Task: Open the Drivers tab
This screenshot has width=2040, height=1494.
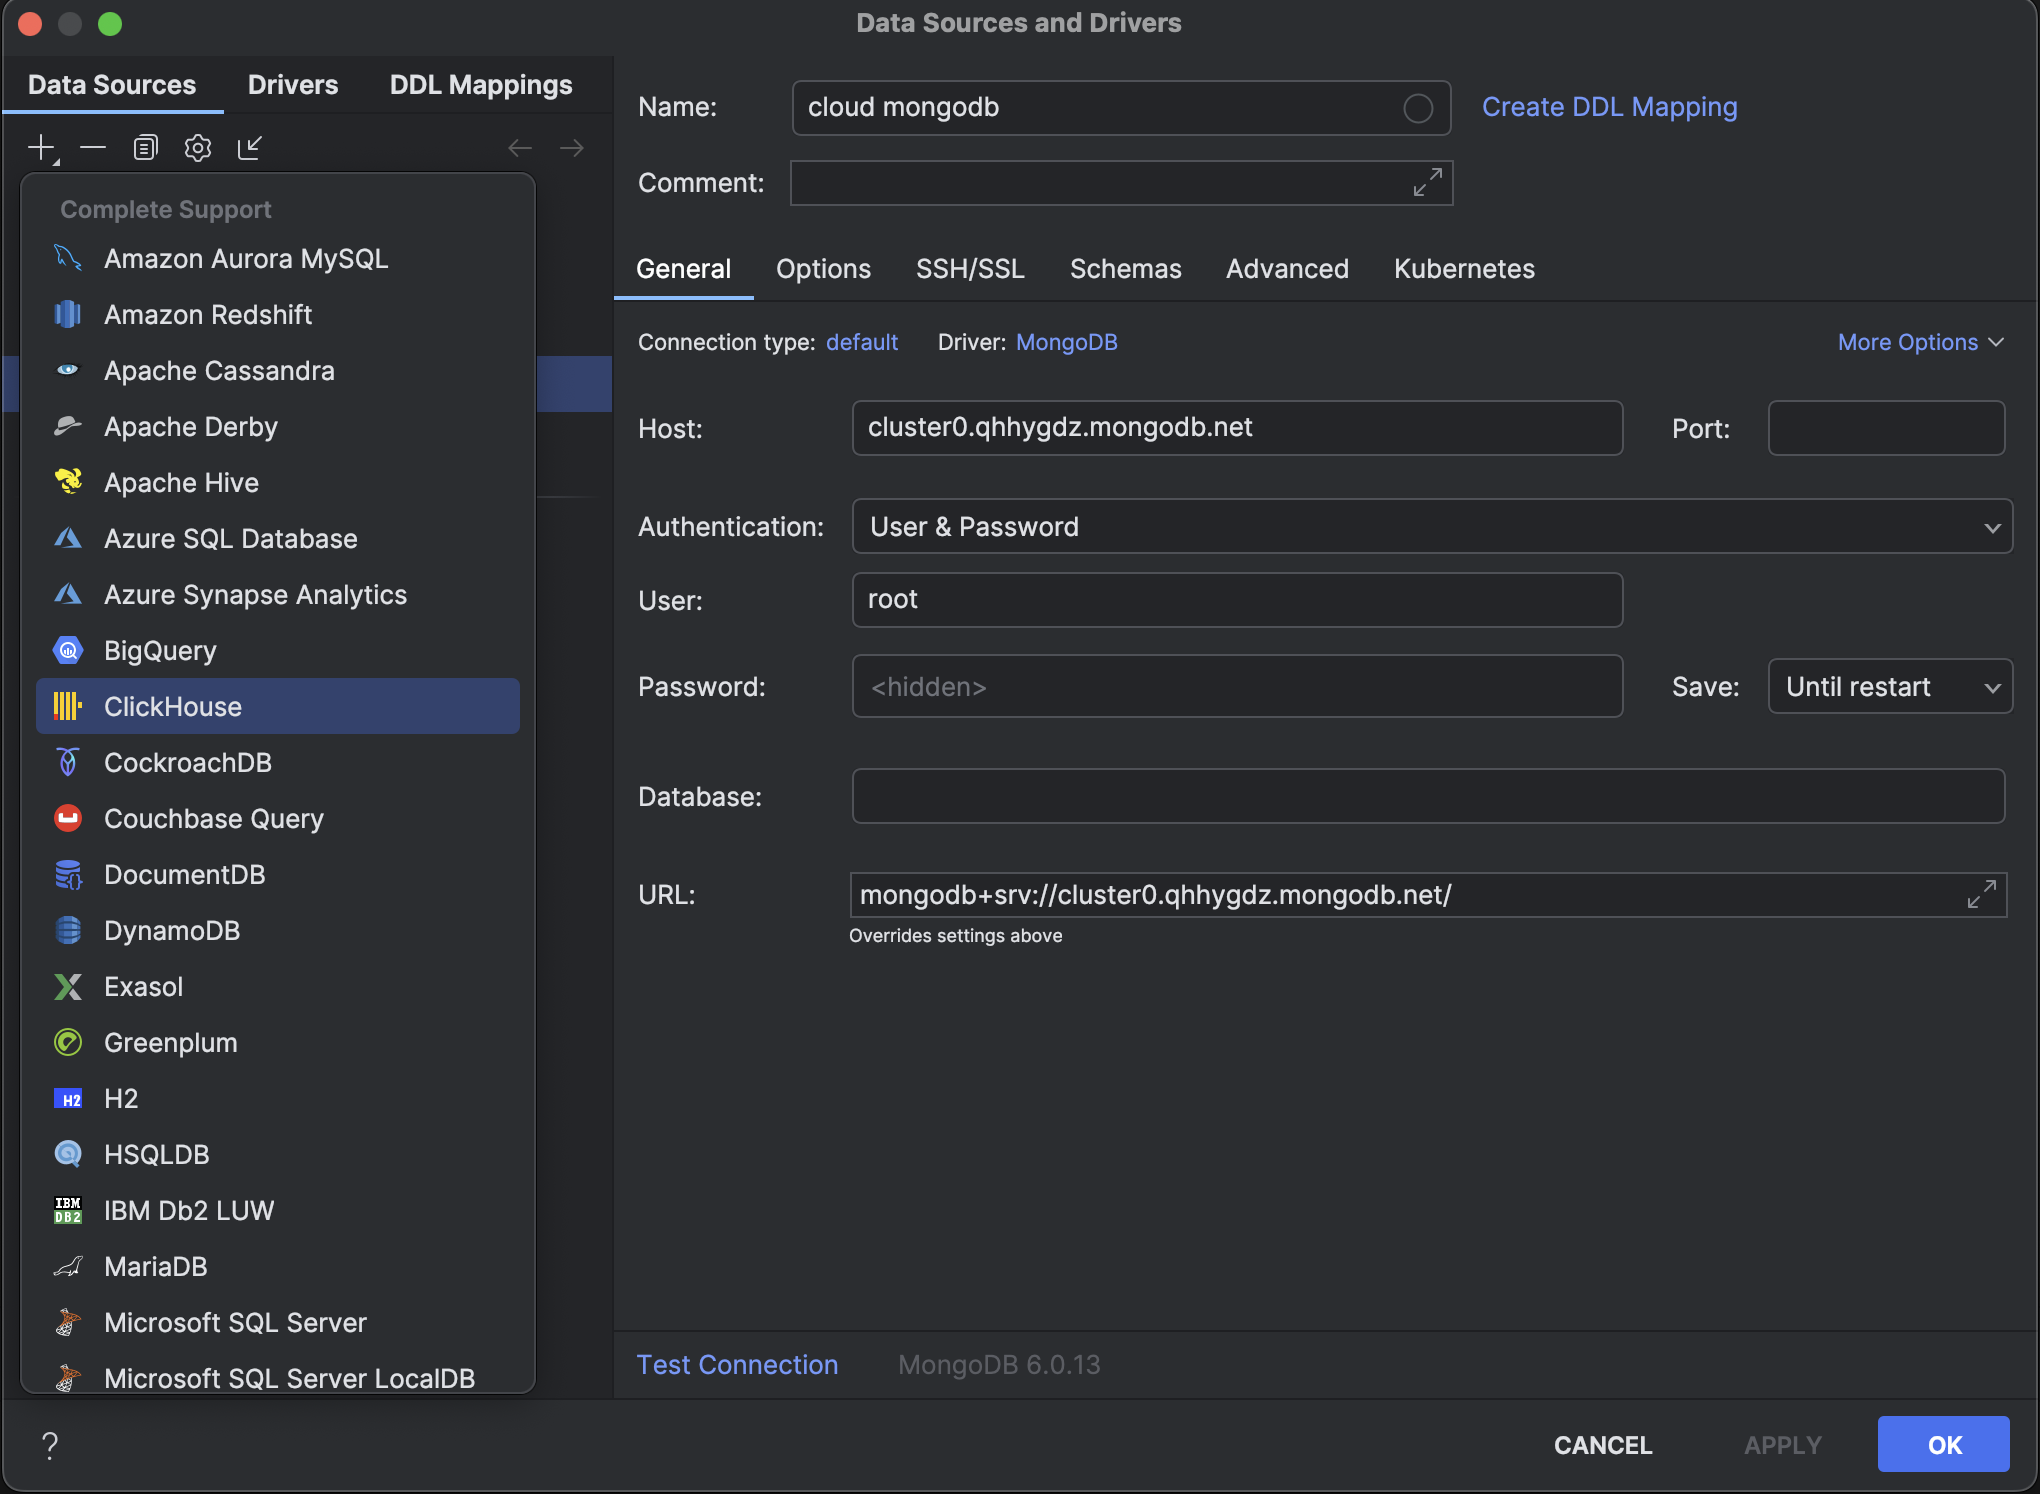Action: [292, 85]
